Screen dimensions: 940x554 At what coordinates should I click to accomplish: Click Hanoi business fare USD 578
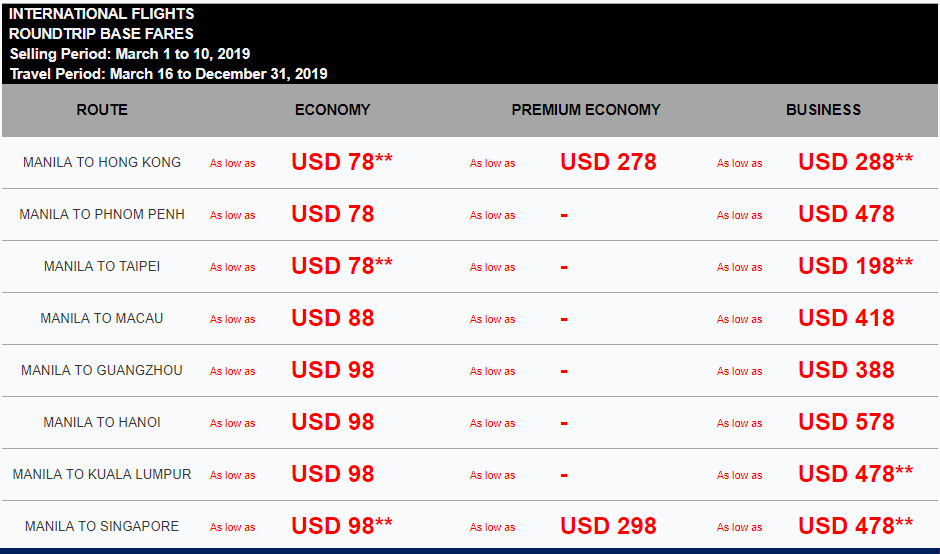(x=846, y=422)
